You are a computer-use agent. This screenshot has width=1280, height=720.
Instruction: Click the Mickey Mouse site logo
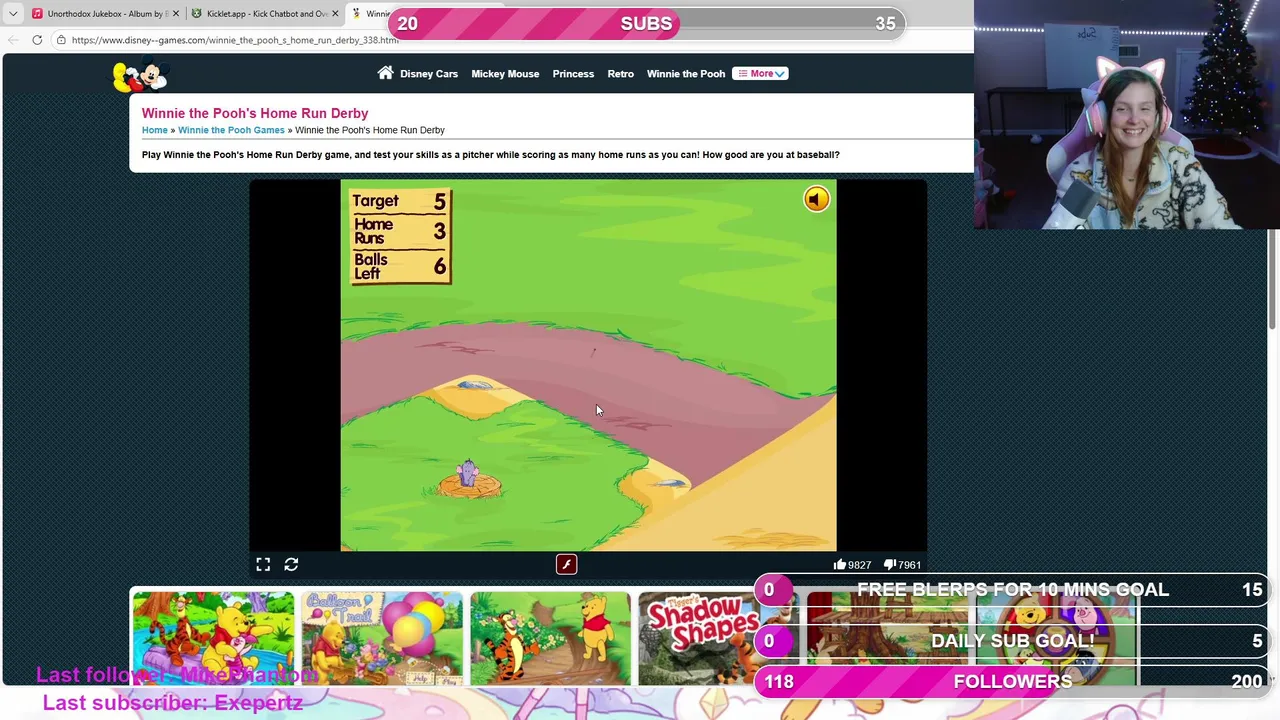(x=141, y=76)
